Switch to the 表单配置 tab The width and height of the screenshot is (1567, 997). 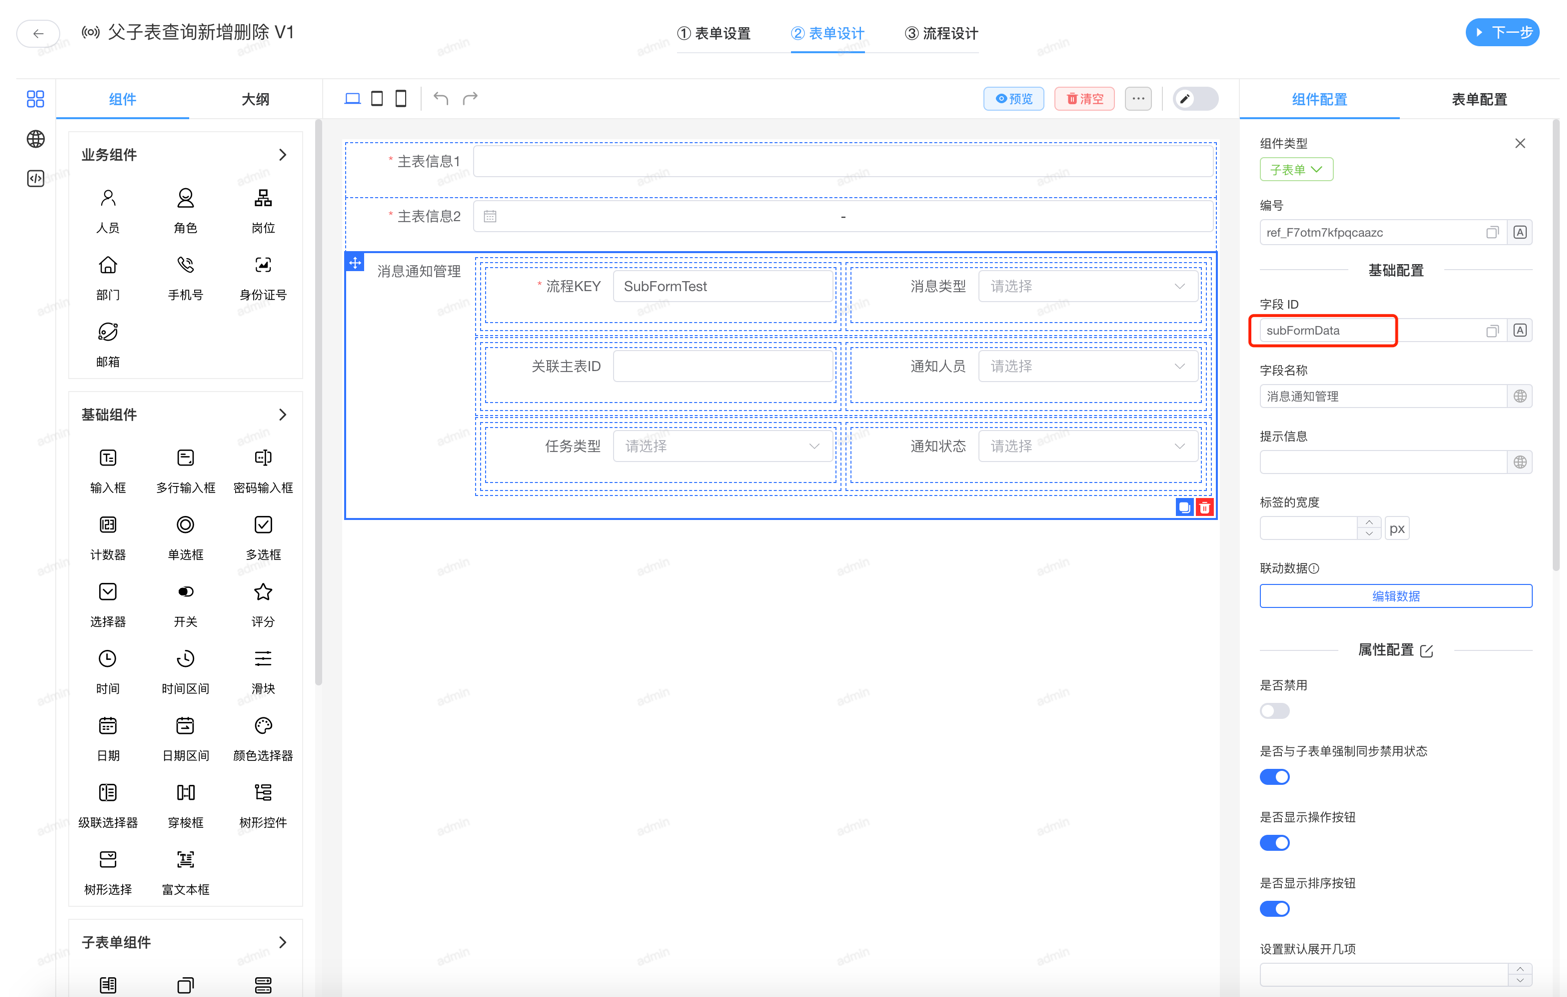tap(1478, 99)
